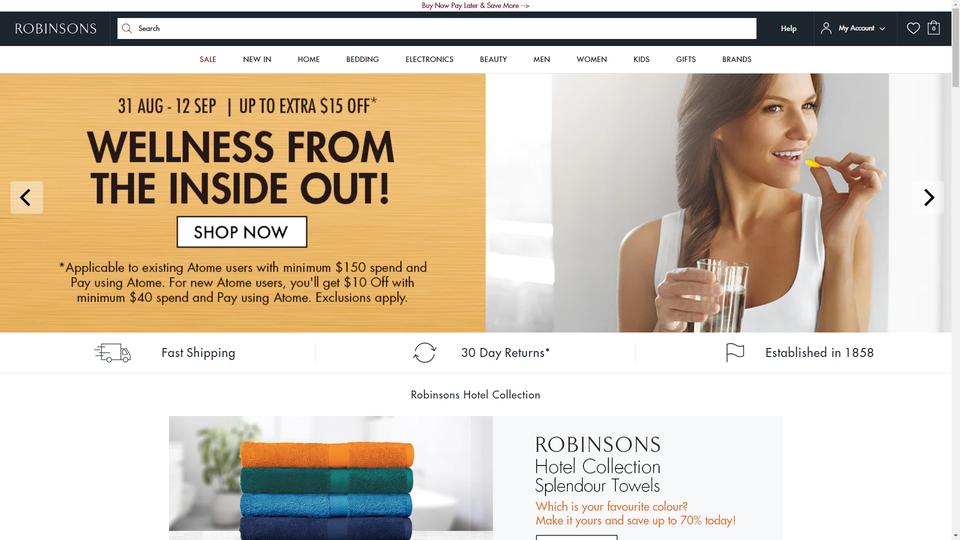
Task: Click the Robinsons logo
Action: (x=56, y=29)
